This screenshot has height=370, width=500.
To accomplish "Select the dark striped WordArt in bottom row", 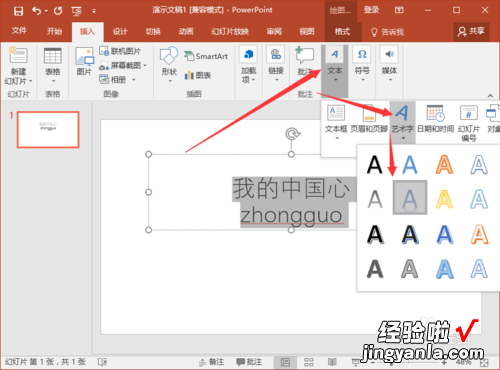I will tap(375, 269).
